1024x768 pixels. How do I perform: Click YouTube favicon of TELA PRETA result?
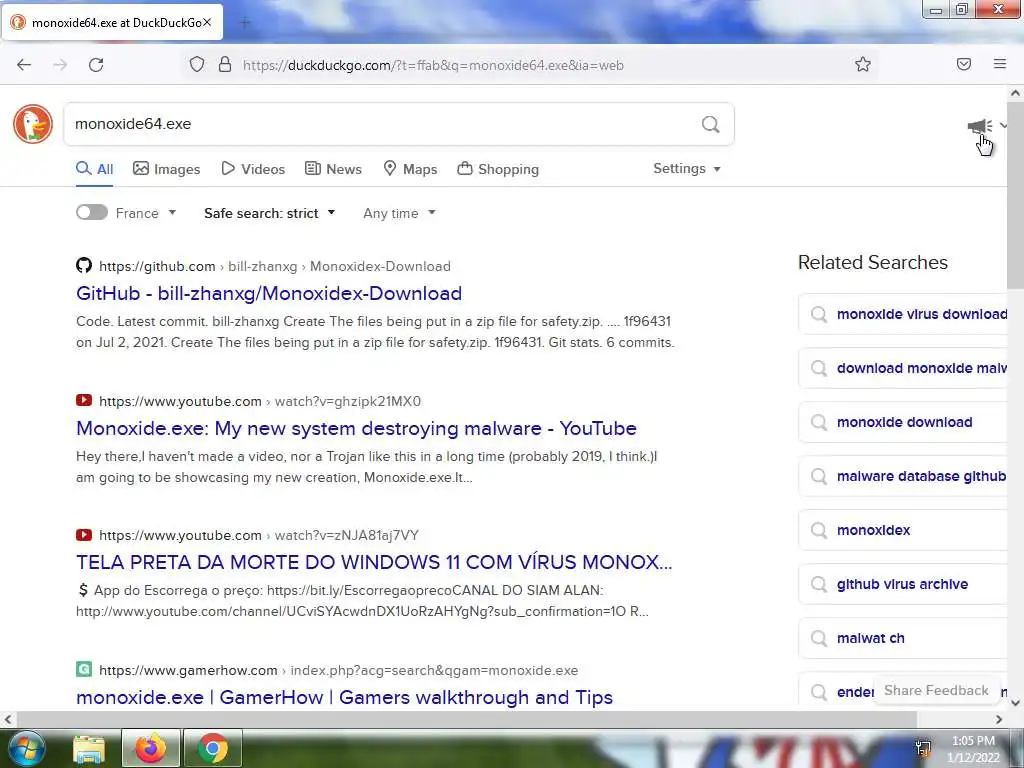(84, 535)
